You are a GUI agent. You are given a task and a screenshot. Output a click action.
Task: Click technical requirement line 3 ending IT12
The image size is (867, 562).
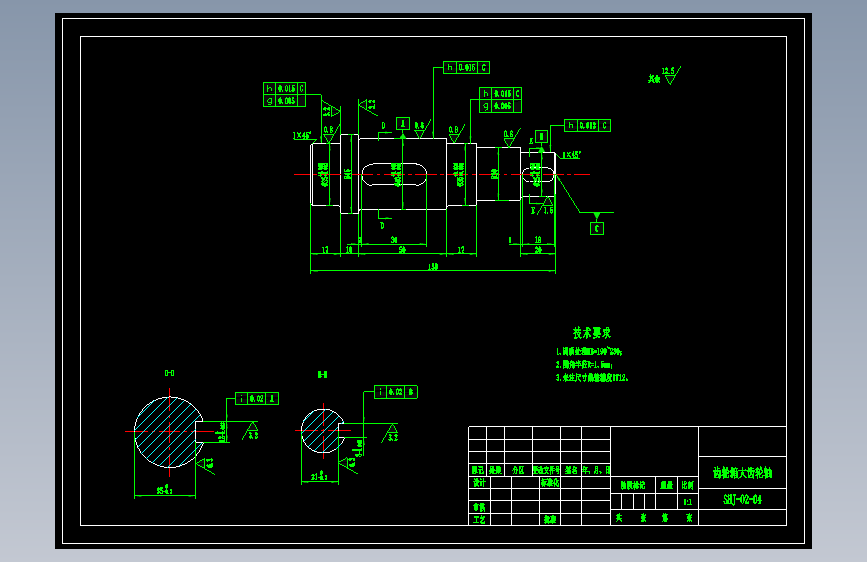coord(592,378)
